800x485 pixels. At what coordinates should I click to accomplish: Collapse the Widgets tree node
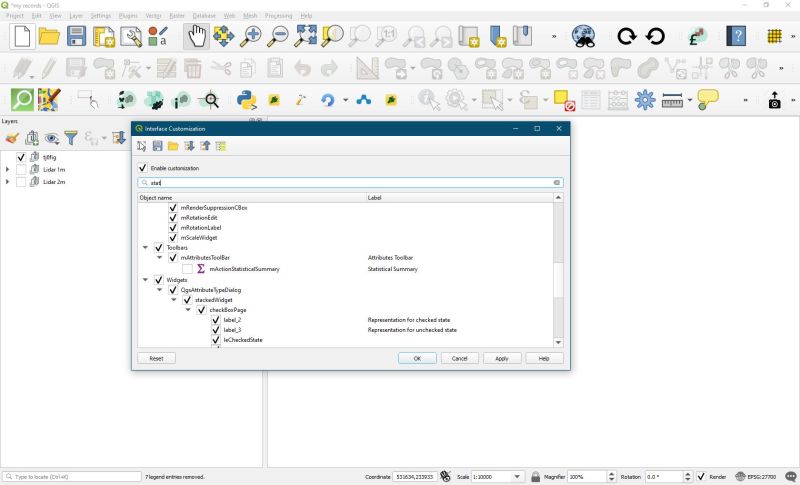coord(145,280)
